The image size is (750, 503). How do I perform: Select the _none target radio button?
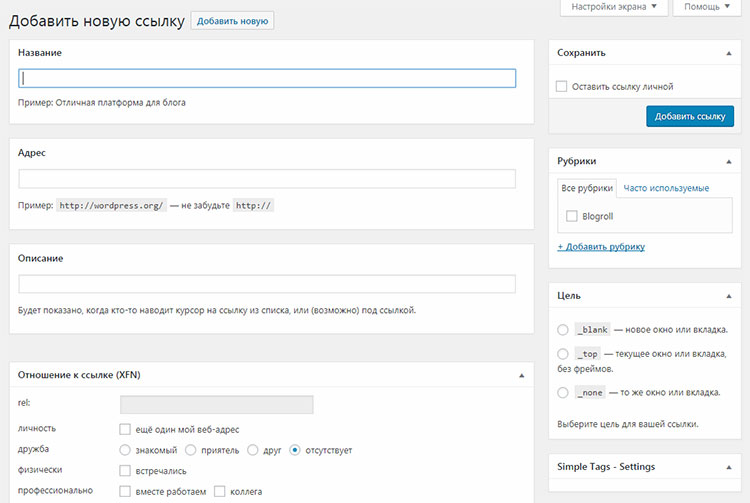click(x=563, y=393)
